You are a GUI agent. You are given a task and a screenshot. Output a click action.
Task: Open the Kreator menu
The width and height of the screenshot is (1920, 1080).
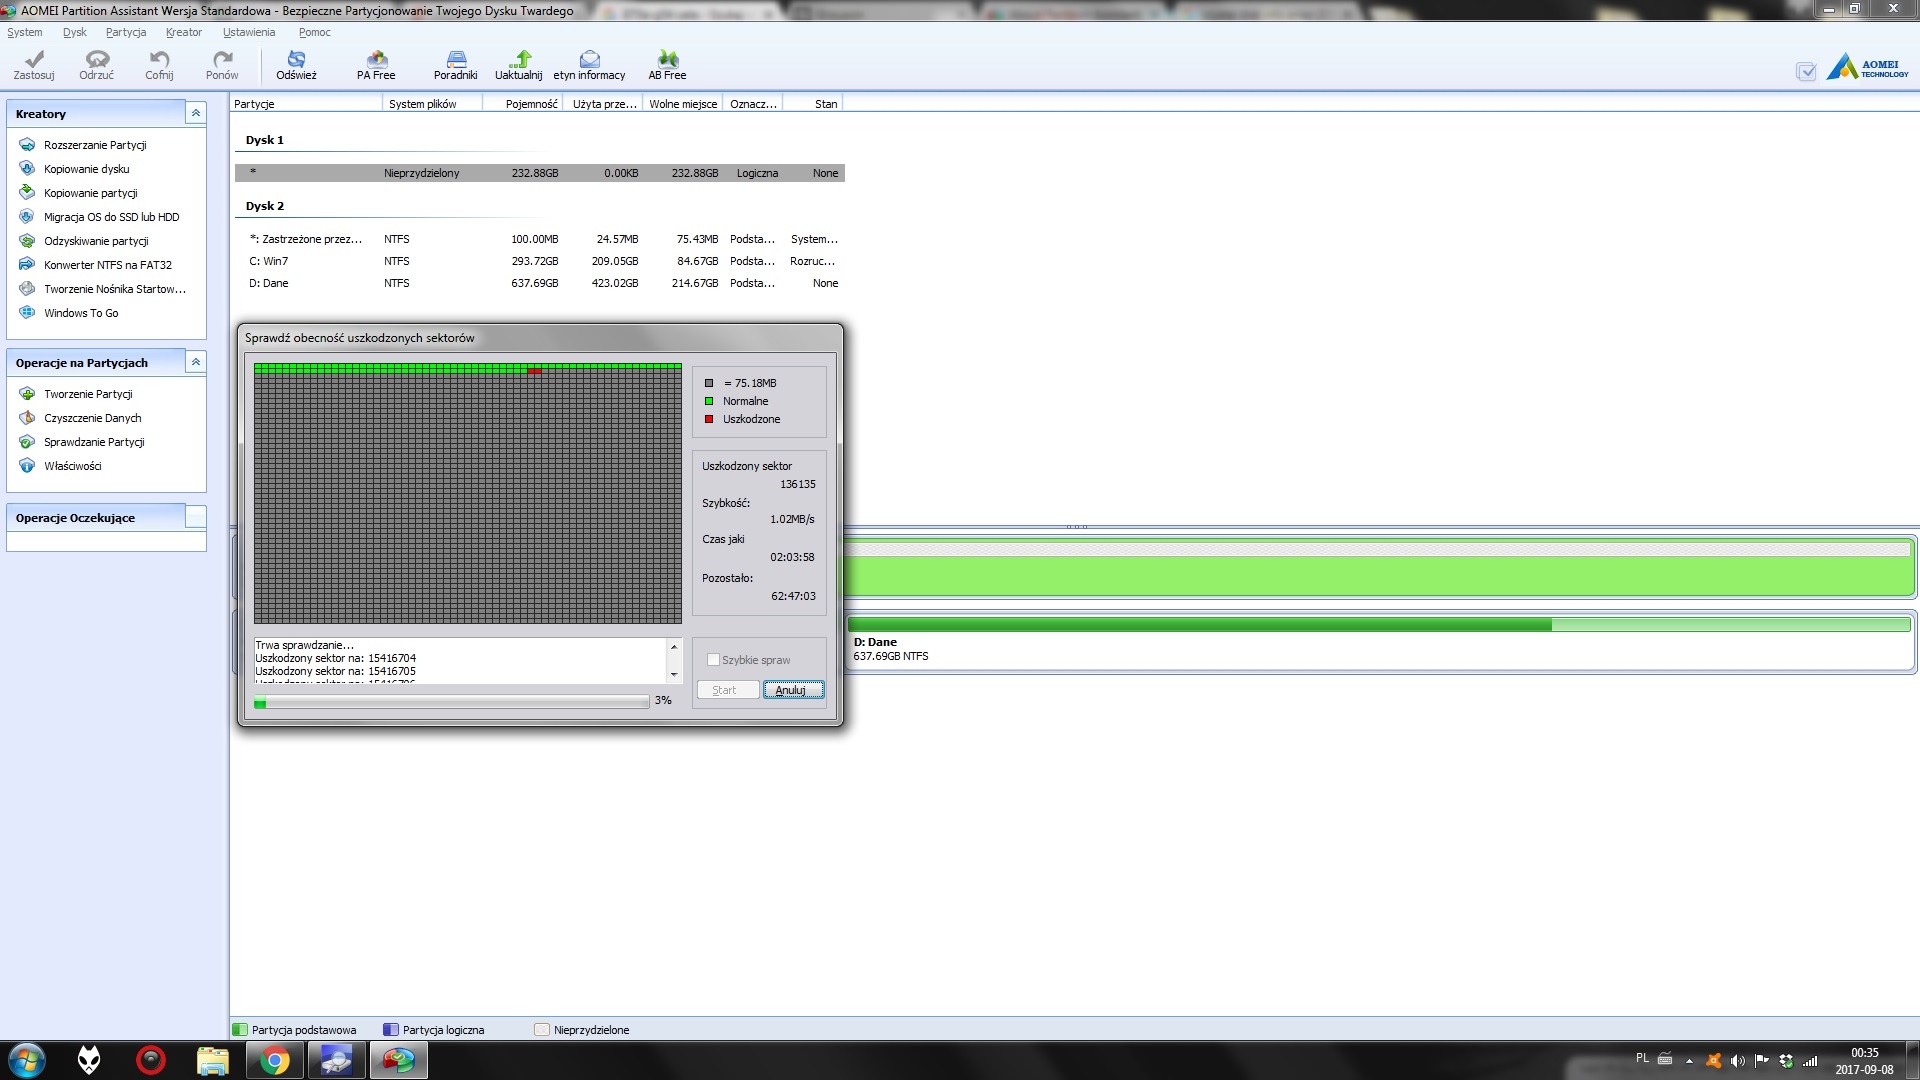tap(184, 32)
